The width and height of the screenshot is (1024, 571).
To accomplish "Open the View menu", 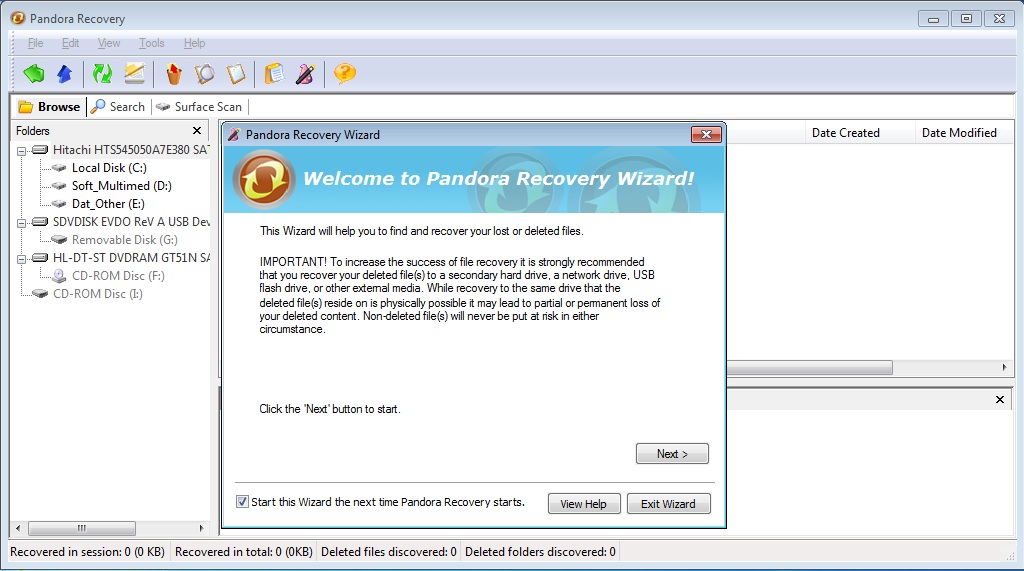I will (x=109, y=43).
